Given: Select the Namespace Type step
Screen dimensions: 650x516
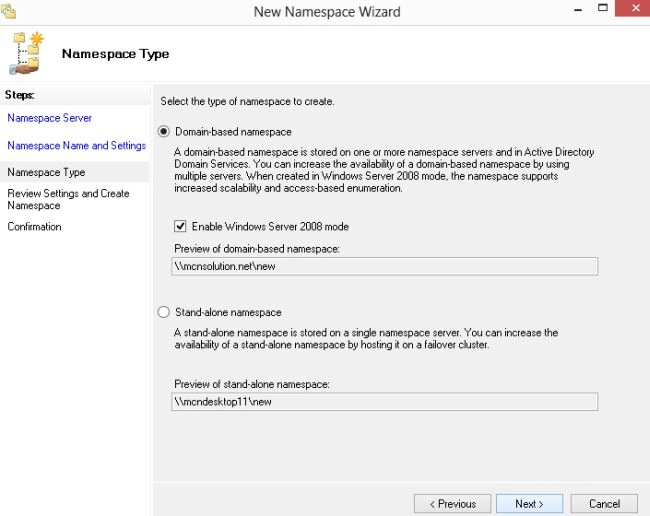Looking at the screenshot, I should (x=46, y=172).
